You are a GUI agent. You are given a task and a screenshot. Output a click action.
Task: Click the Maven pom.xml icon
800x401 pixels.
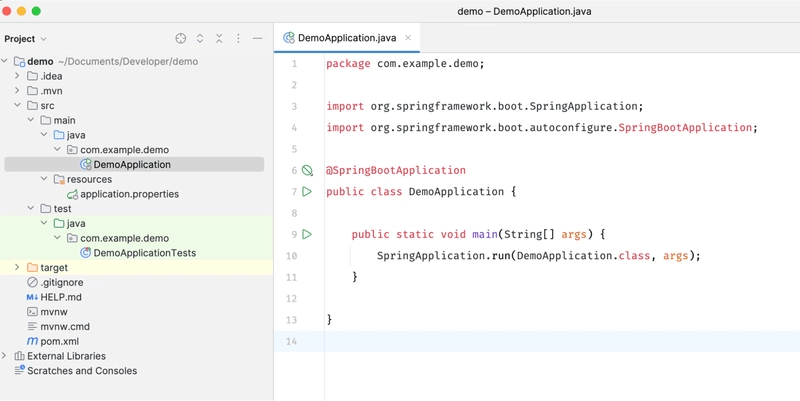click(32, 341)
